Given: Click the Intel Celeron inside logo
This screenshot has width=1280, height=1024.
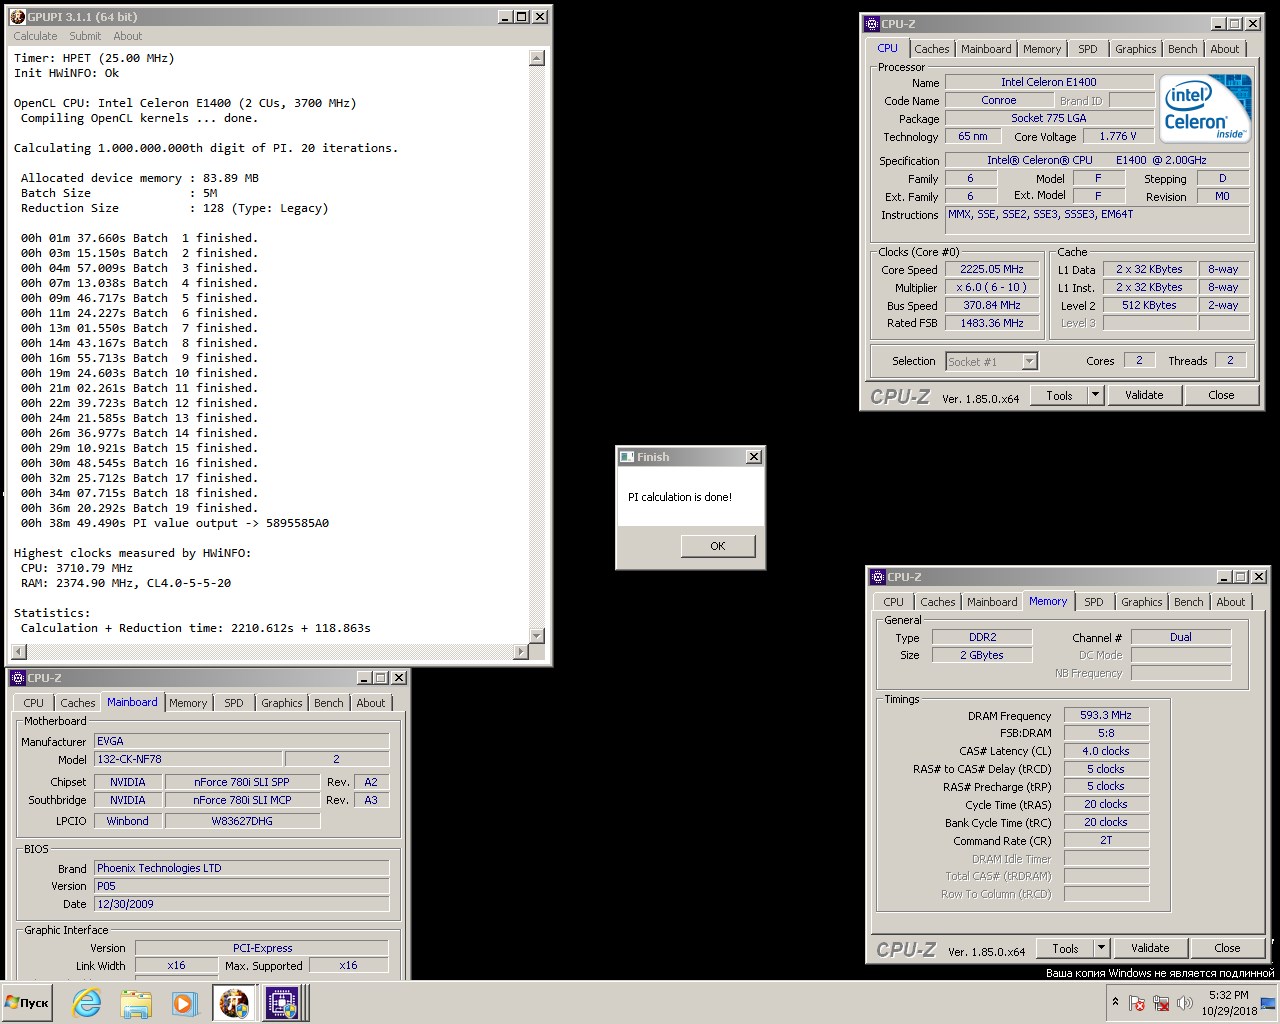Looking at the screenshot, I should tap(1207, 108).
